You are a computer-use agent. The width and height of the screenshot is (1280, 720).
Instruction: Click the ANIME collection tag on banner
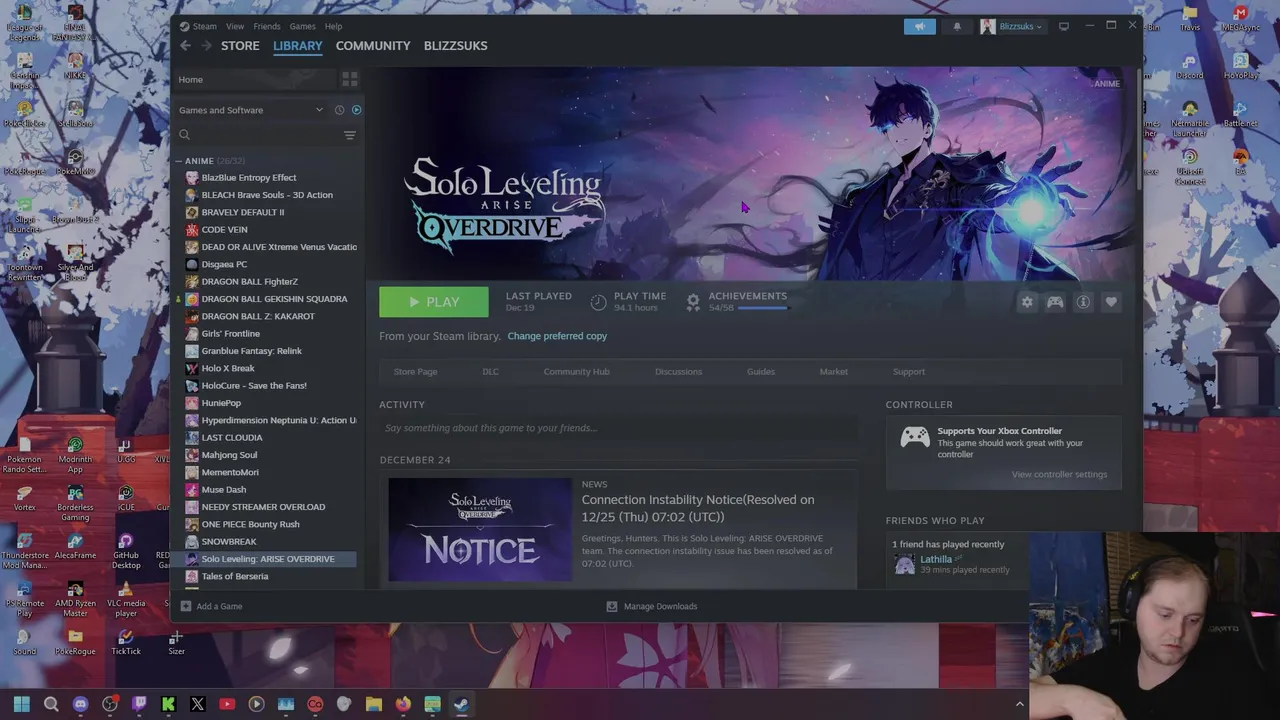point(1107,84)
